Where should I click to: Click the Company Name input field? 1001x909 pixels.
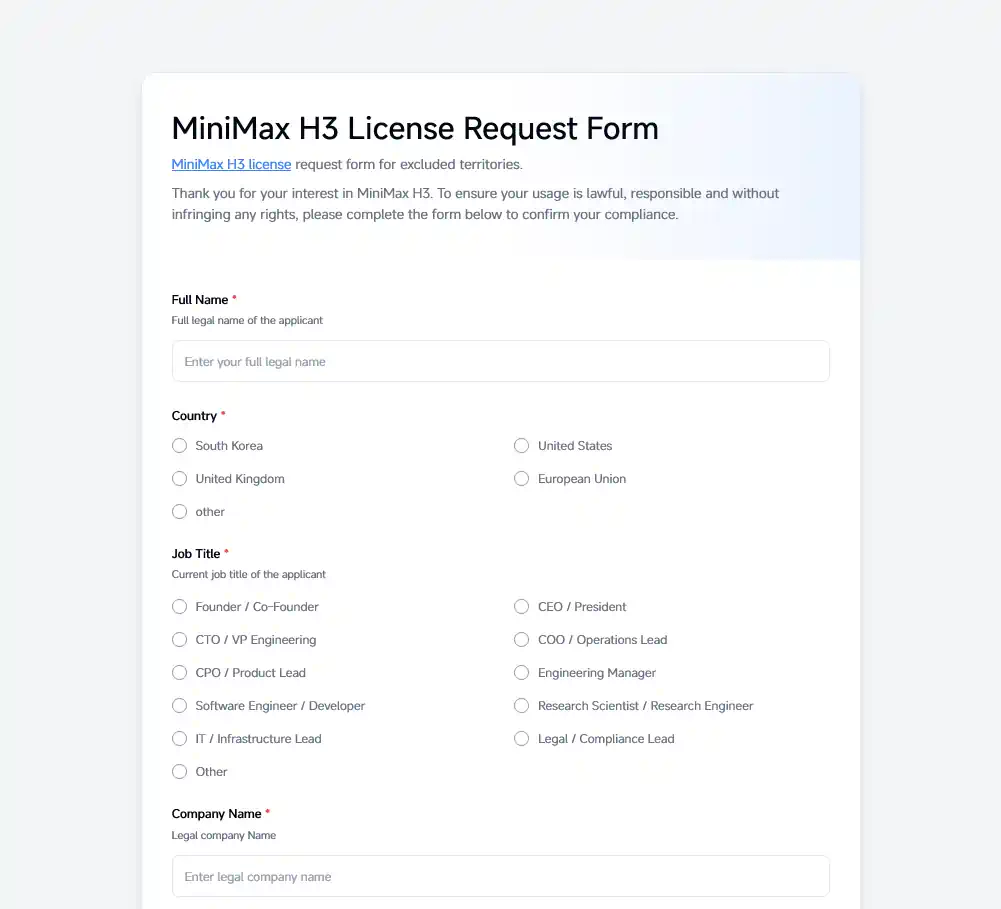500,876
